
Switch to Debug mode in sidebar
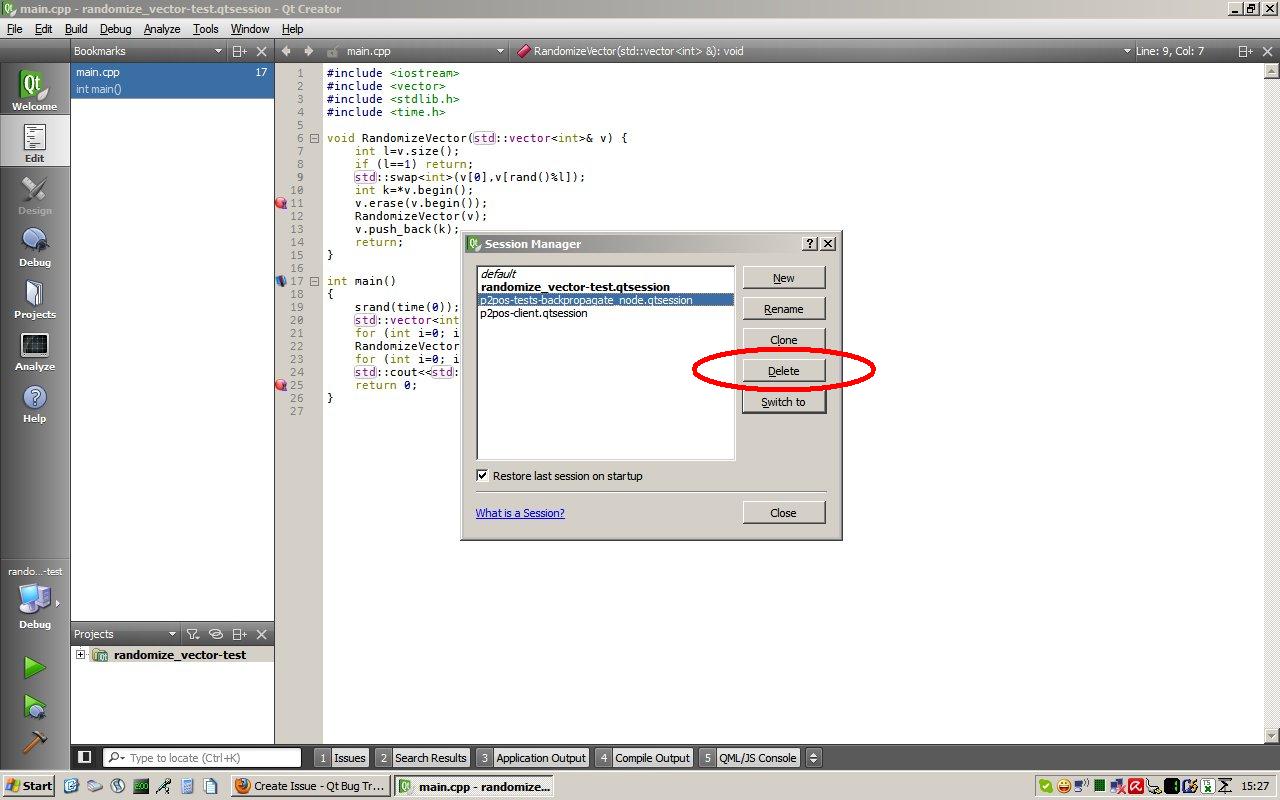[34, 247]
